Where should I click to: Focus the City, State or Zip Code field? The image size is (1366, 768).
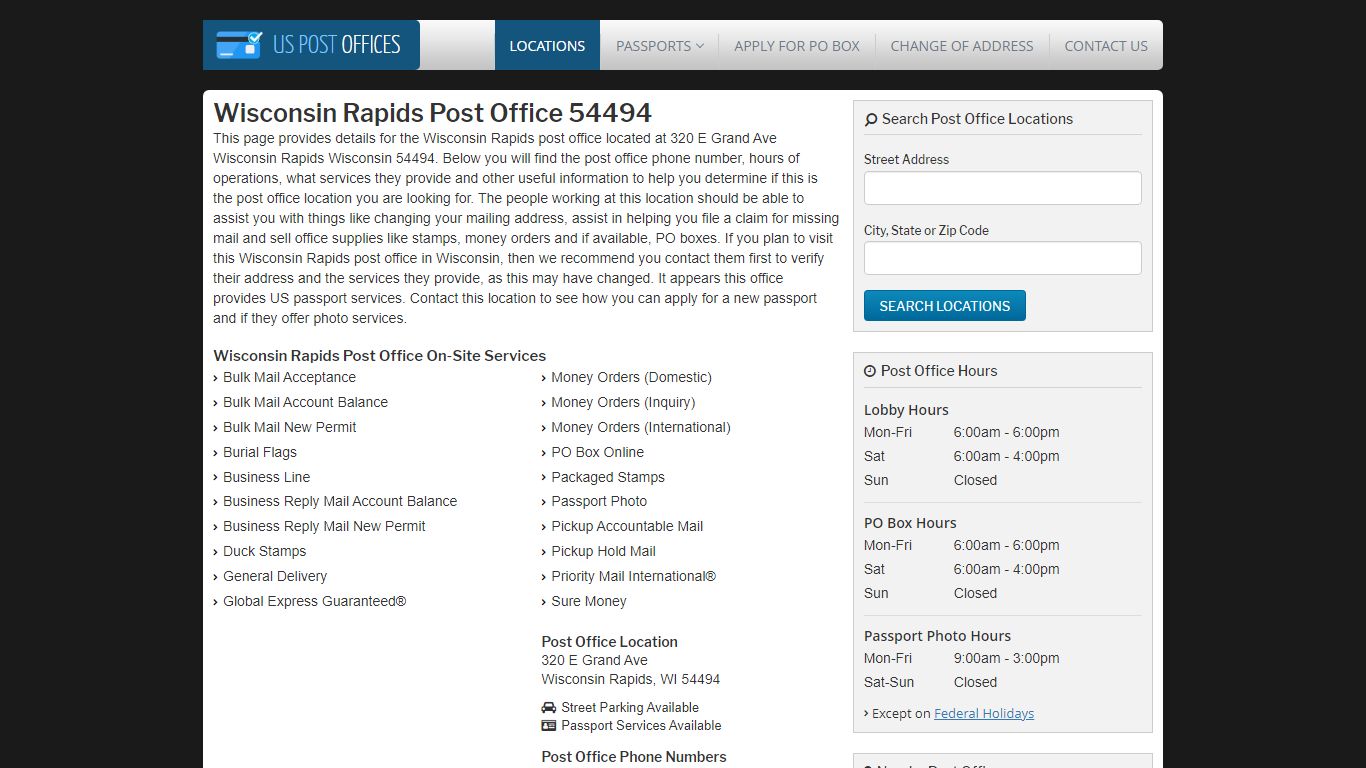point(1003,258)
